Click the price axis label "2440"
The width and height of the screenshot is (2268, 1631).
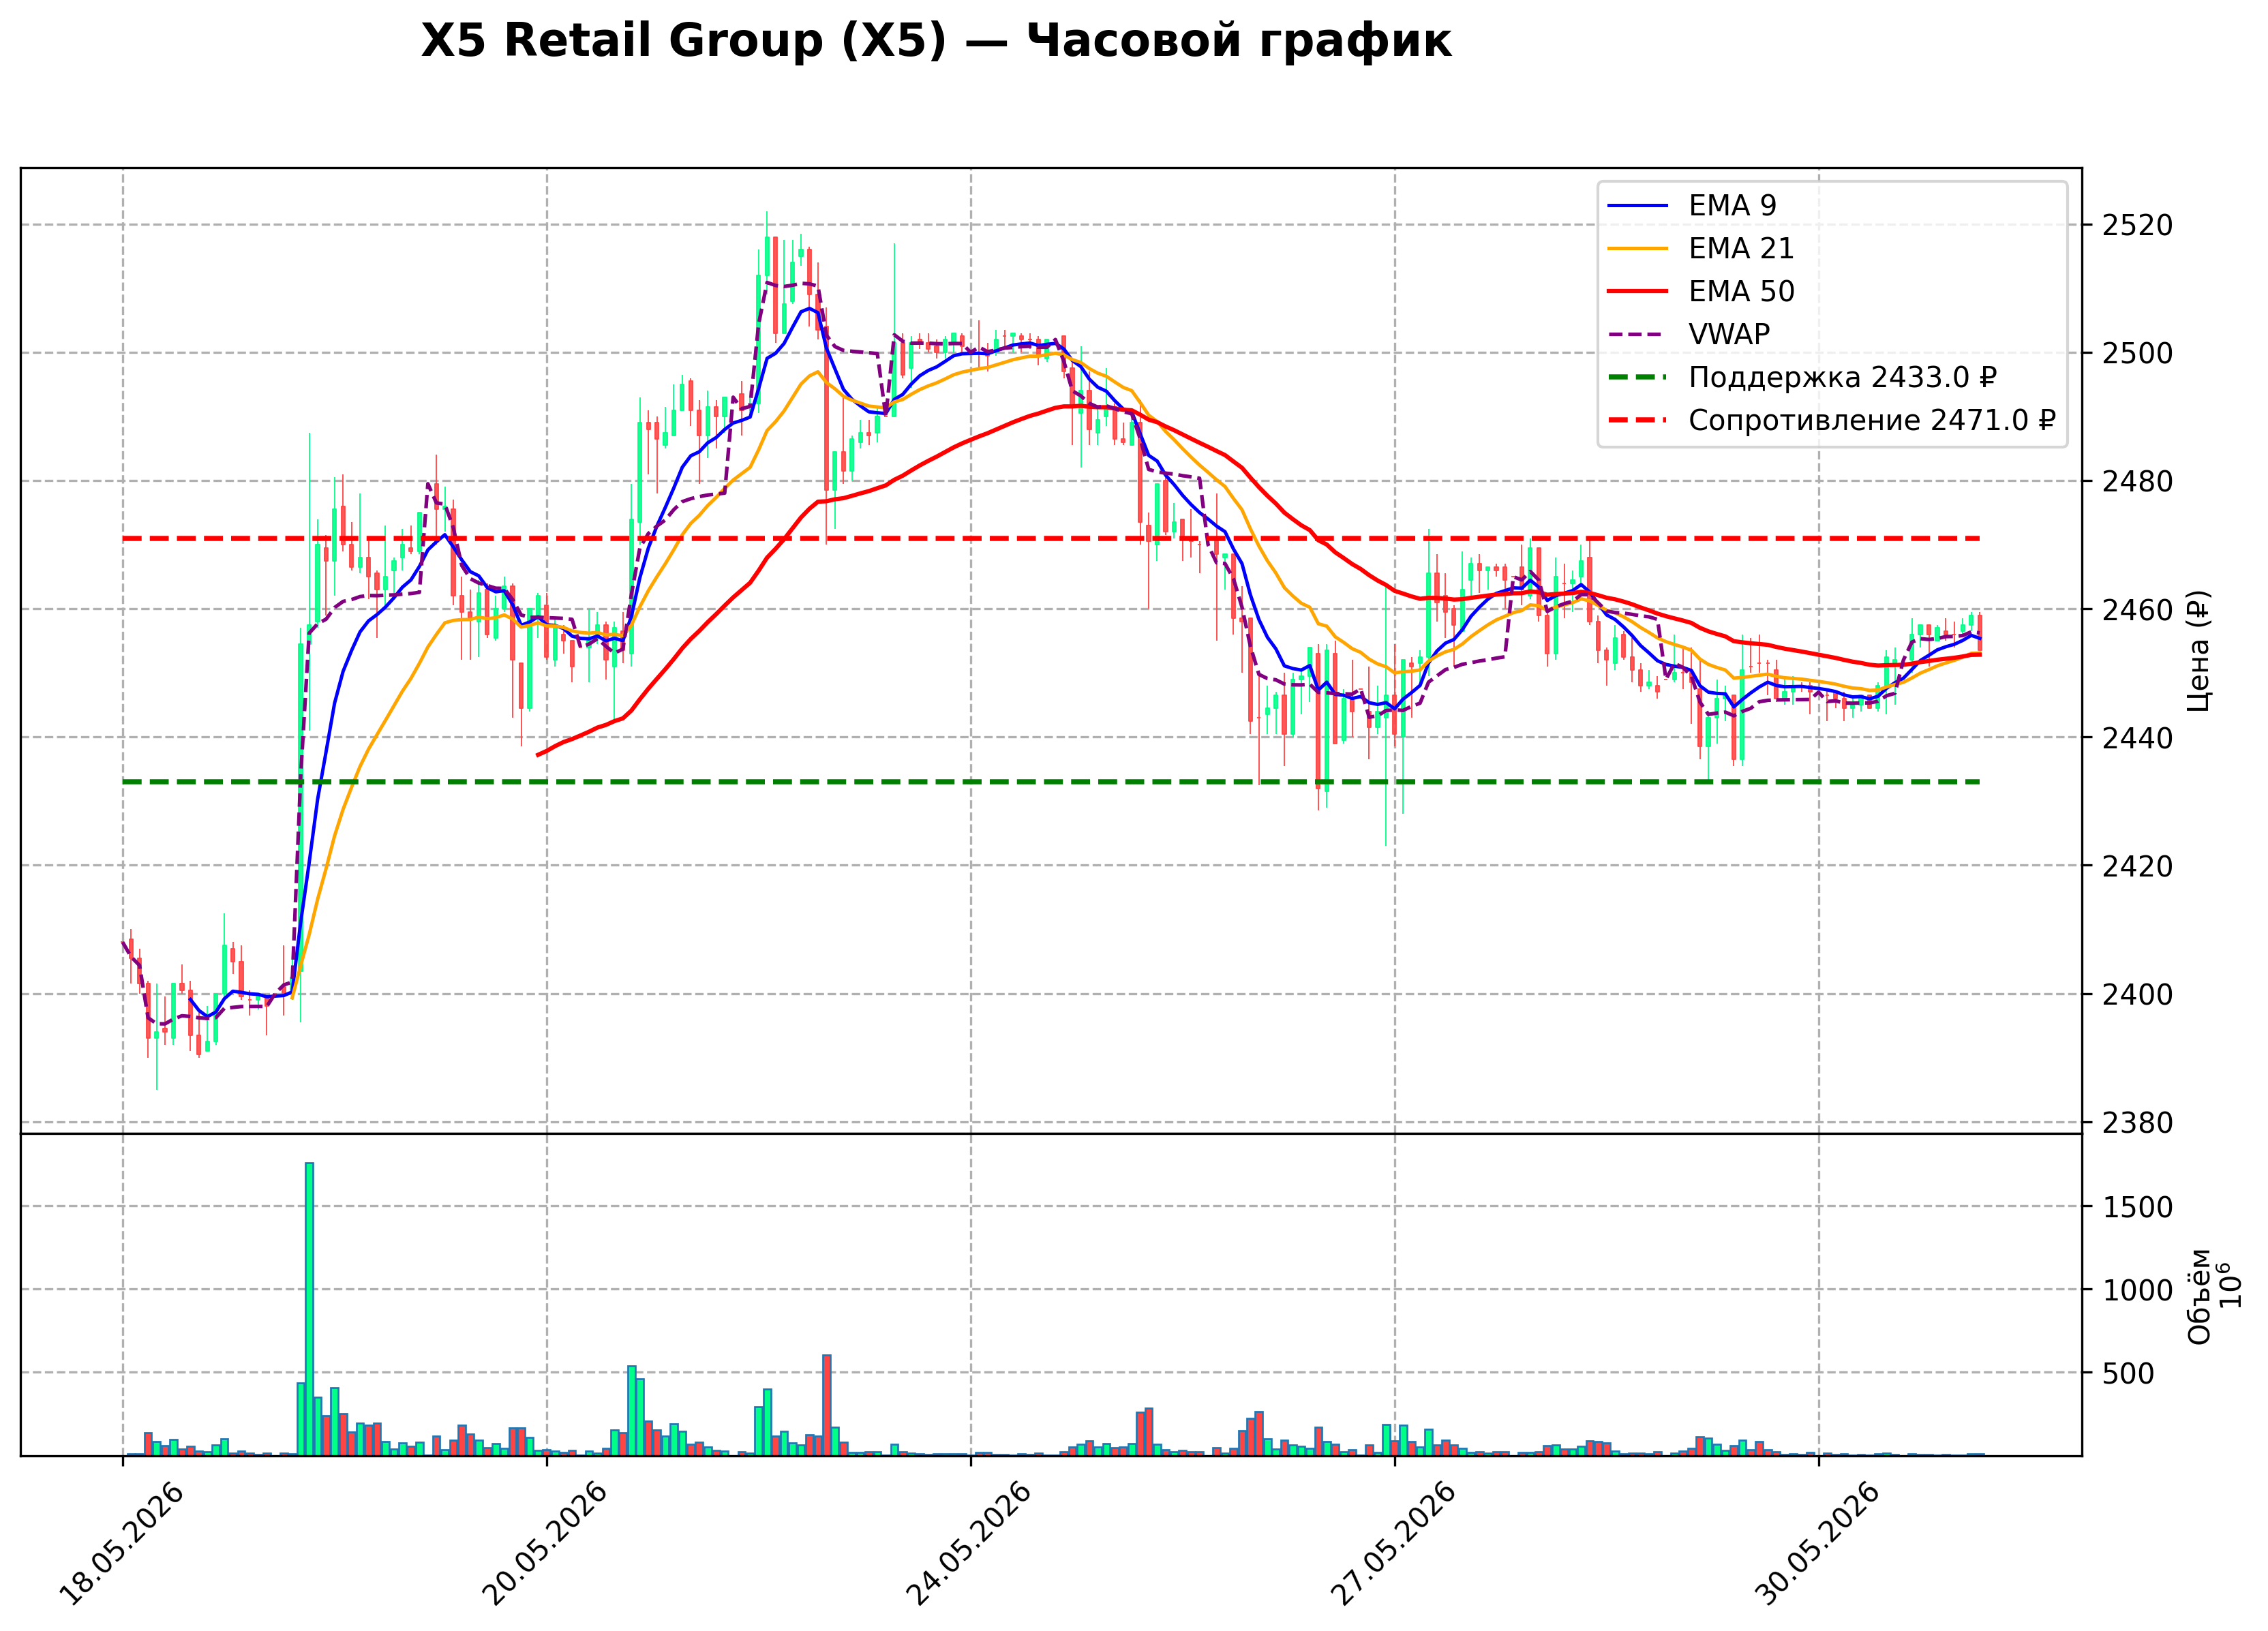tap(2137, 738)
